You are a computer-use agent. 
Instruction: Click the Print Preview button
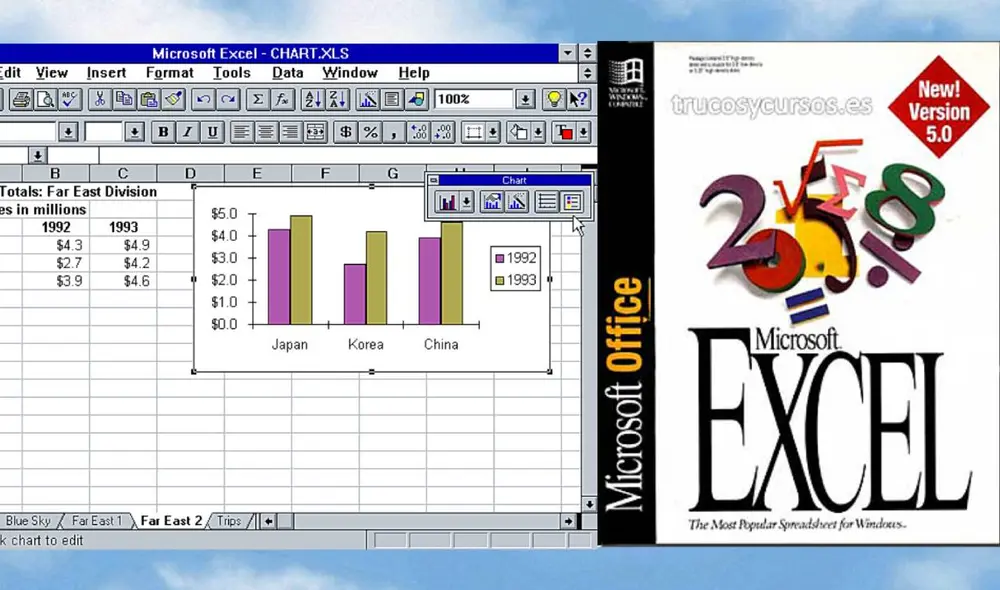(x=45, y=99)
